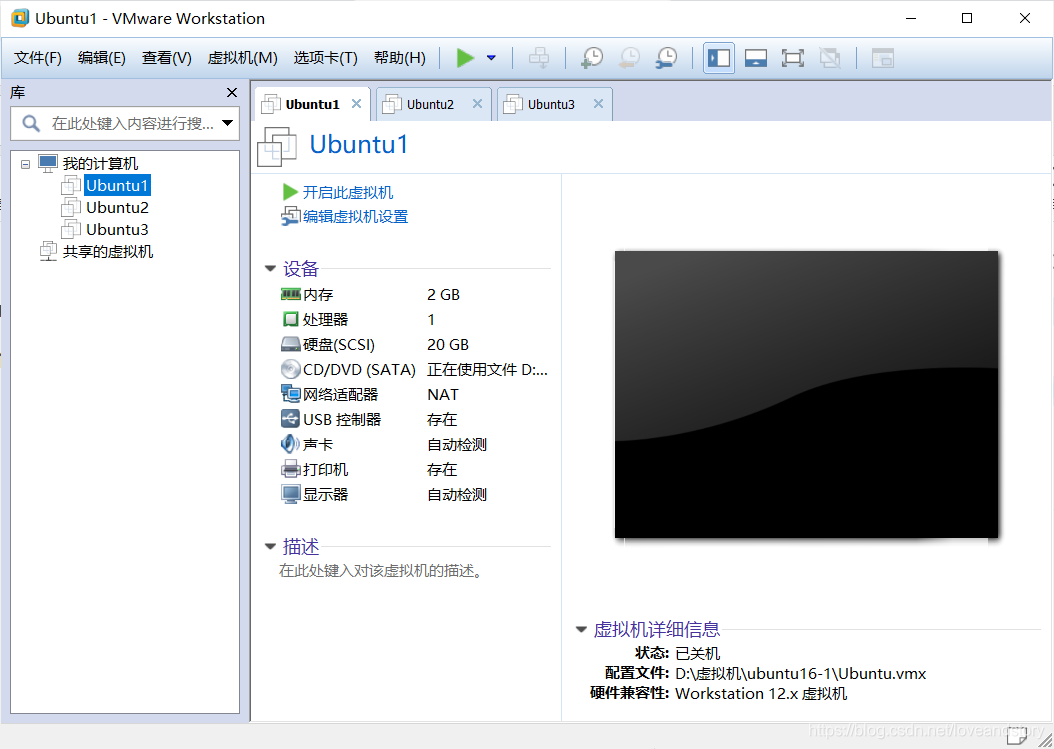Click 编辑虚拟机设置 link
This screenshot has height=749, width=1054.
pos(356,216)
